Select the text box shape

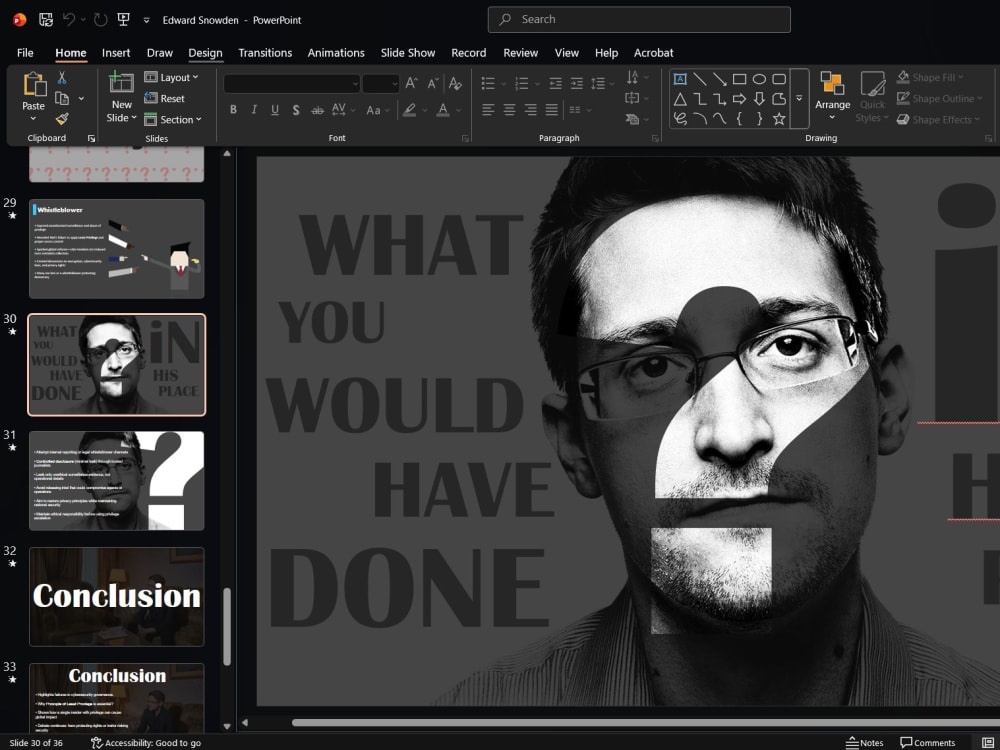(x=680, y=79)
